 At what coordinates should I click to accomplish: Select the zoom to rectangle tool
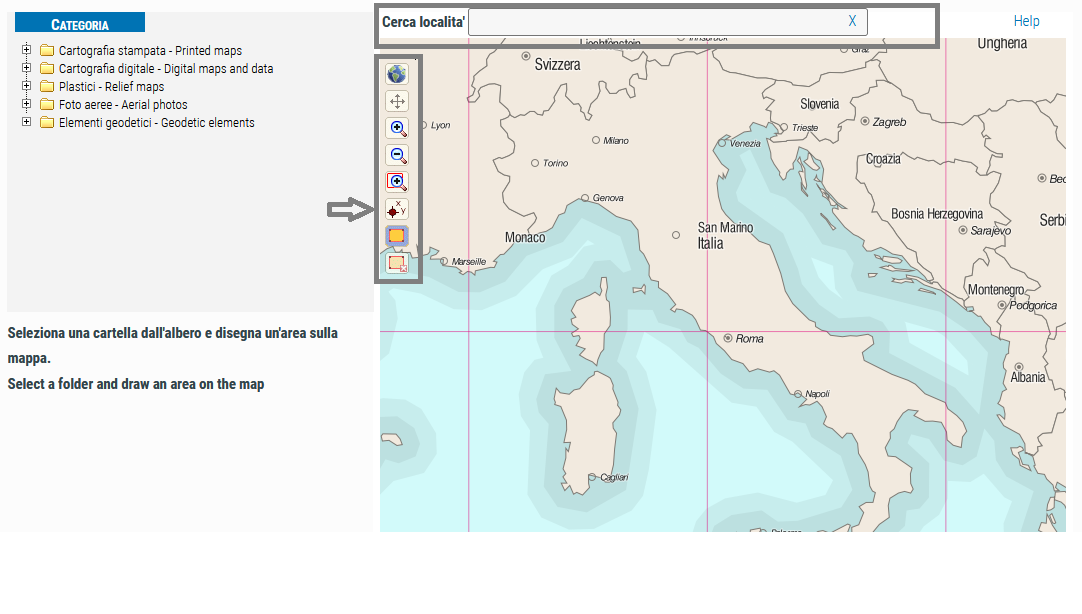coord(397,182)
